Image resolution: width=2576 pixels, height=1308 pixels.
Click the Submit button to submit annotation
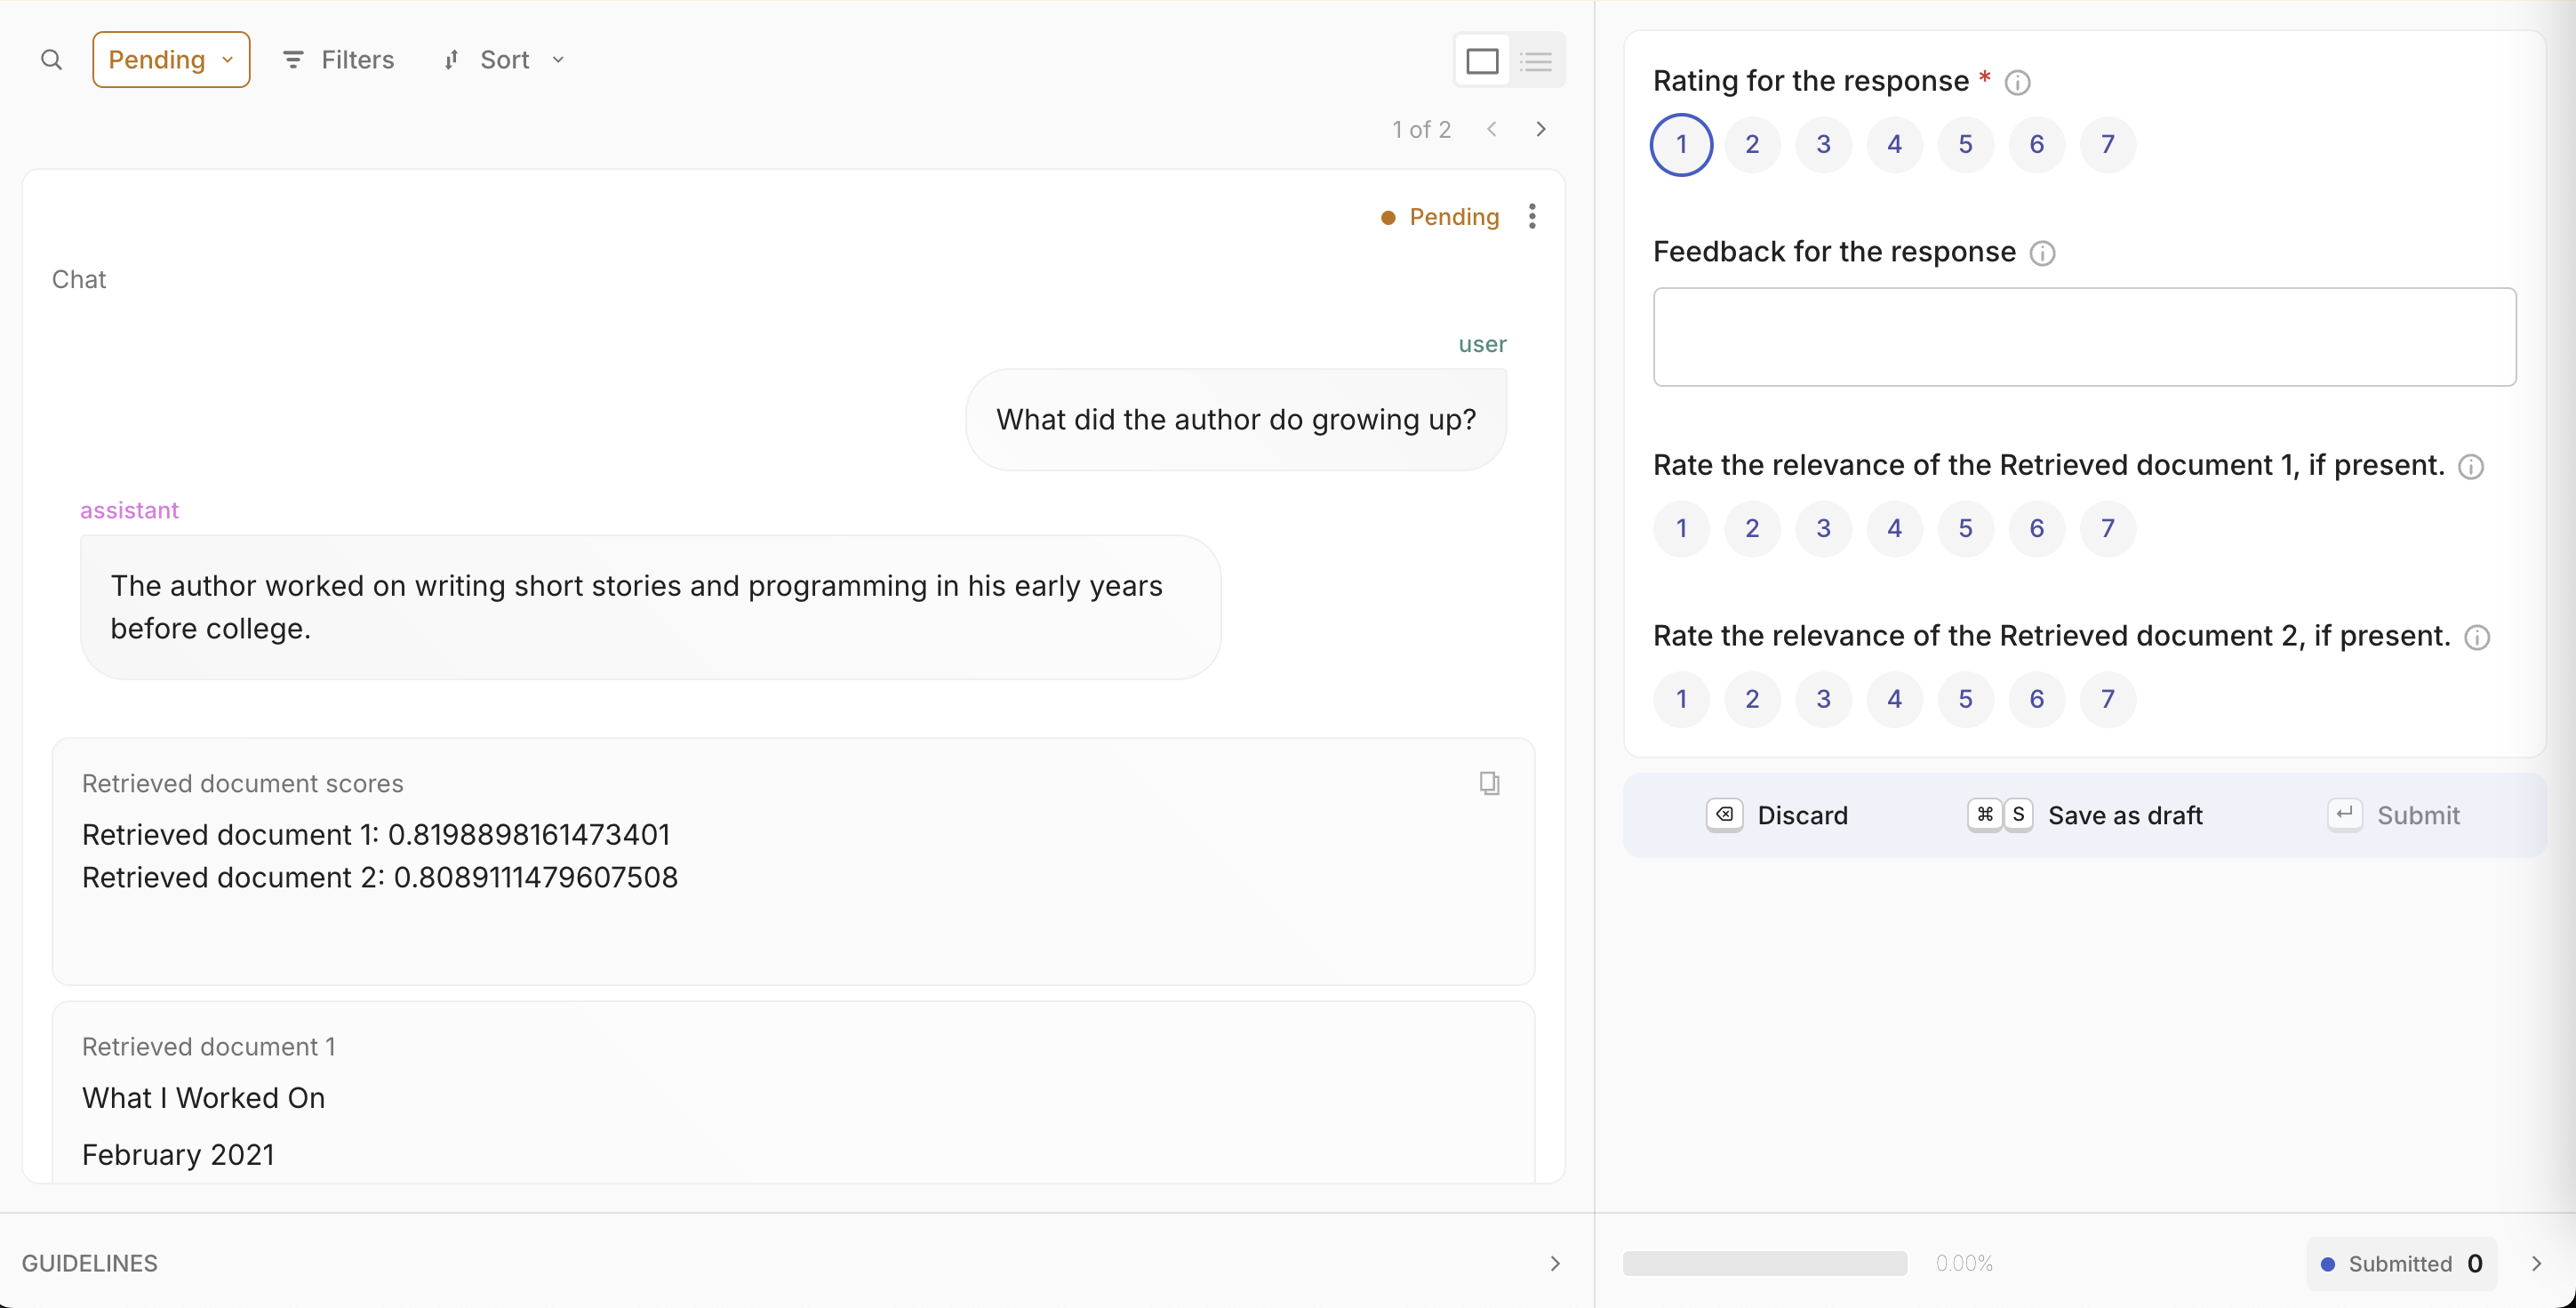[2418, 814]
